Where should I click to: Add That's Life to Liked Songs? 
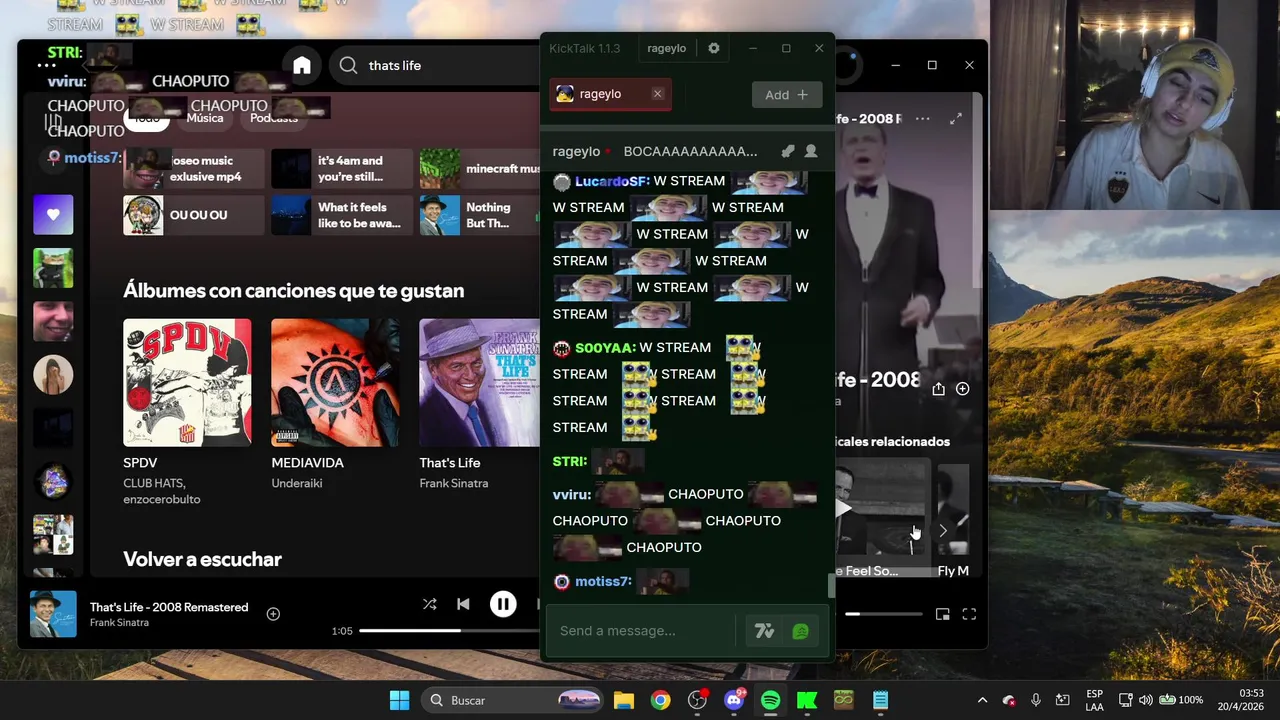point(273,614)
